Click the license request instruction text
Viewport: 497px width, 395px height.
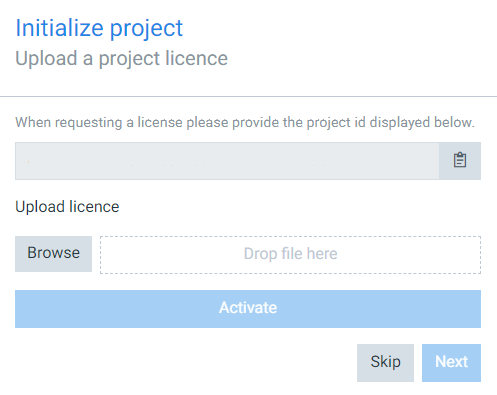pos(245,122)
